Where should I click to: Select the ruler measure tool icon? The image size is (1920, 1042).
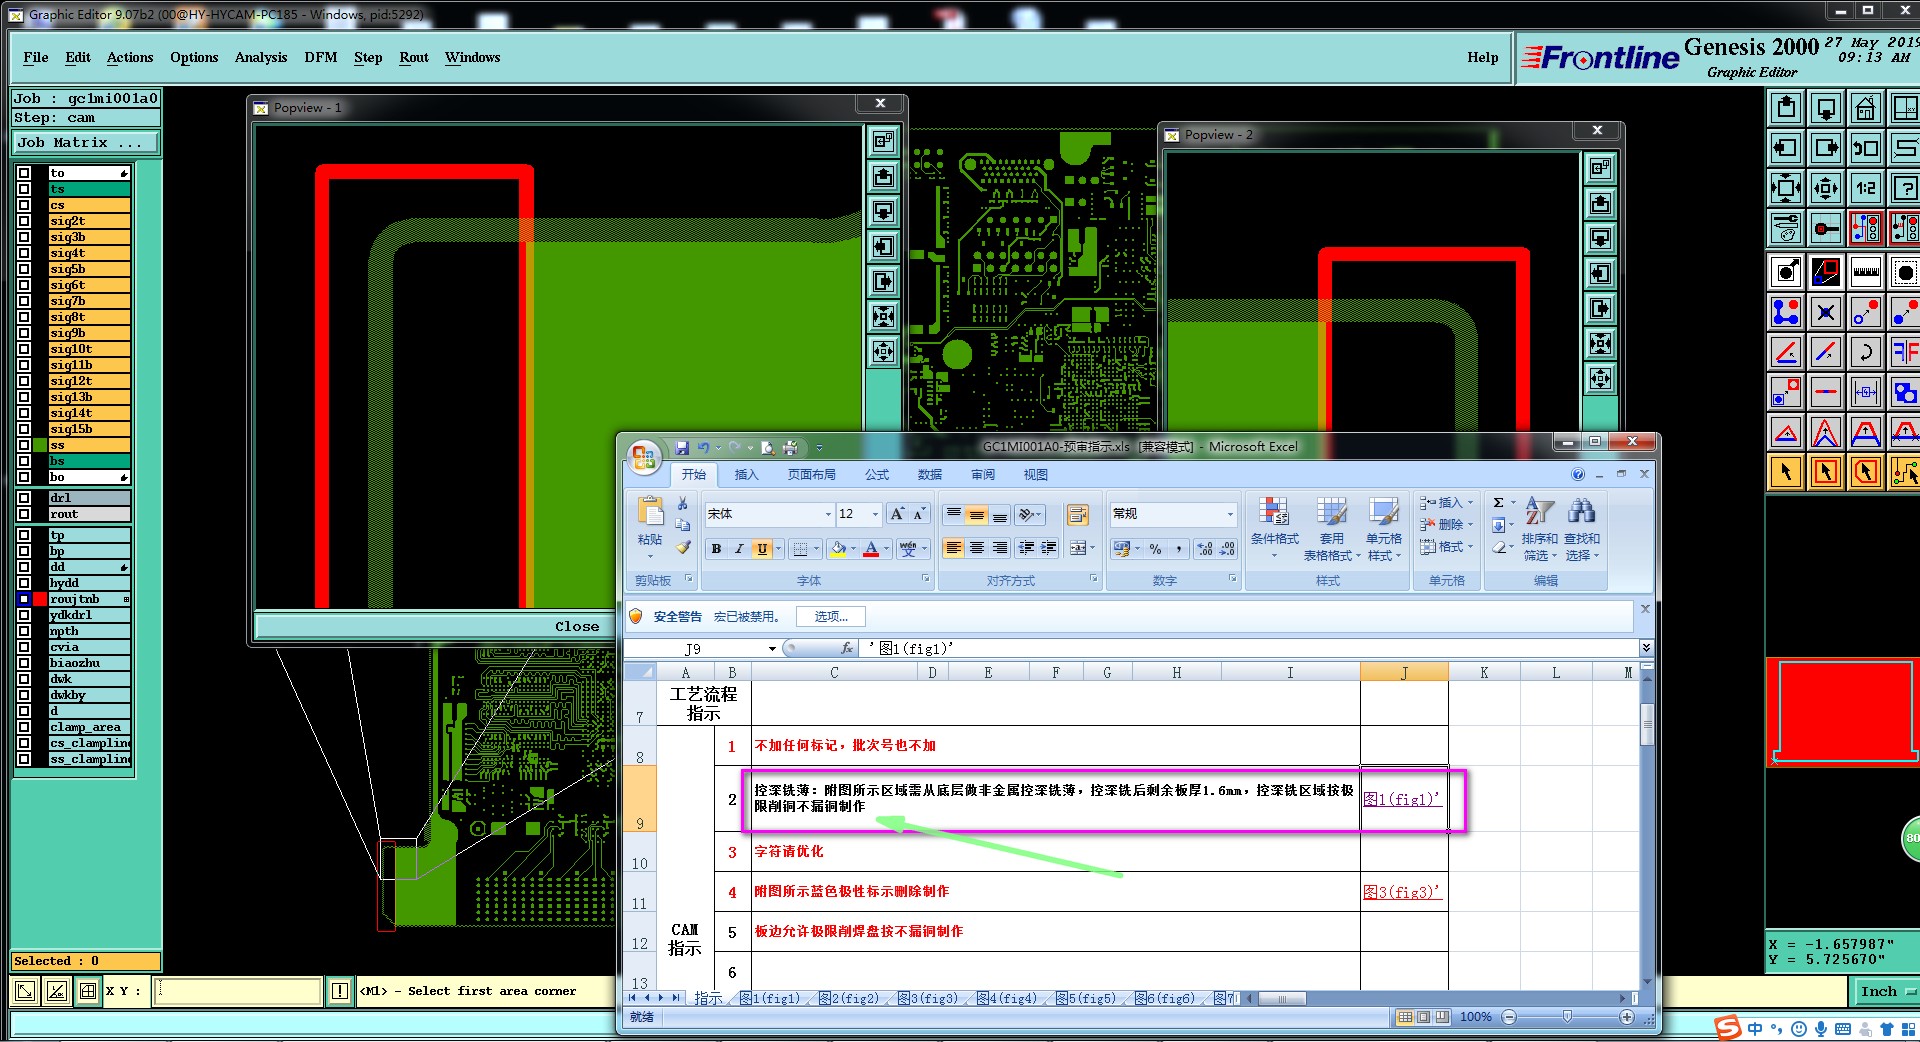point(1866,272)
